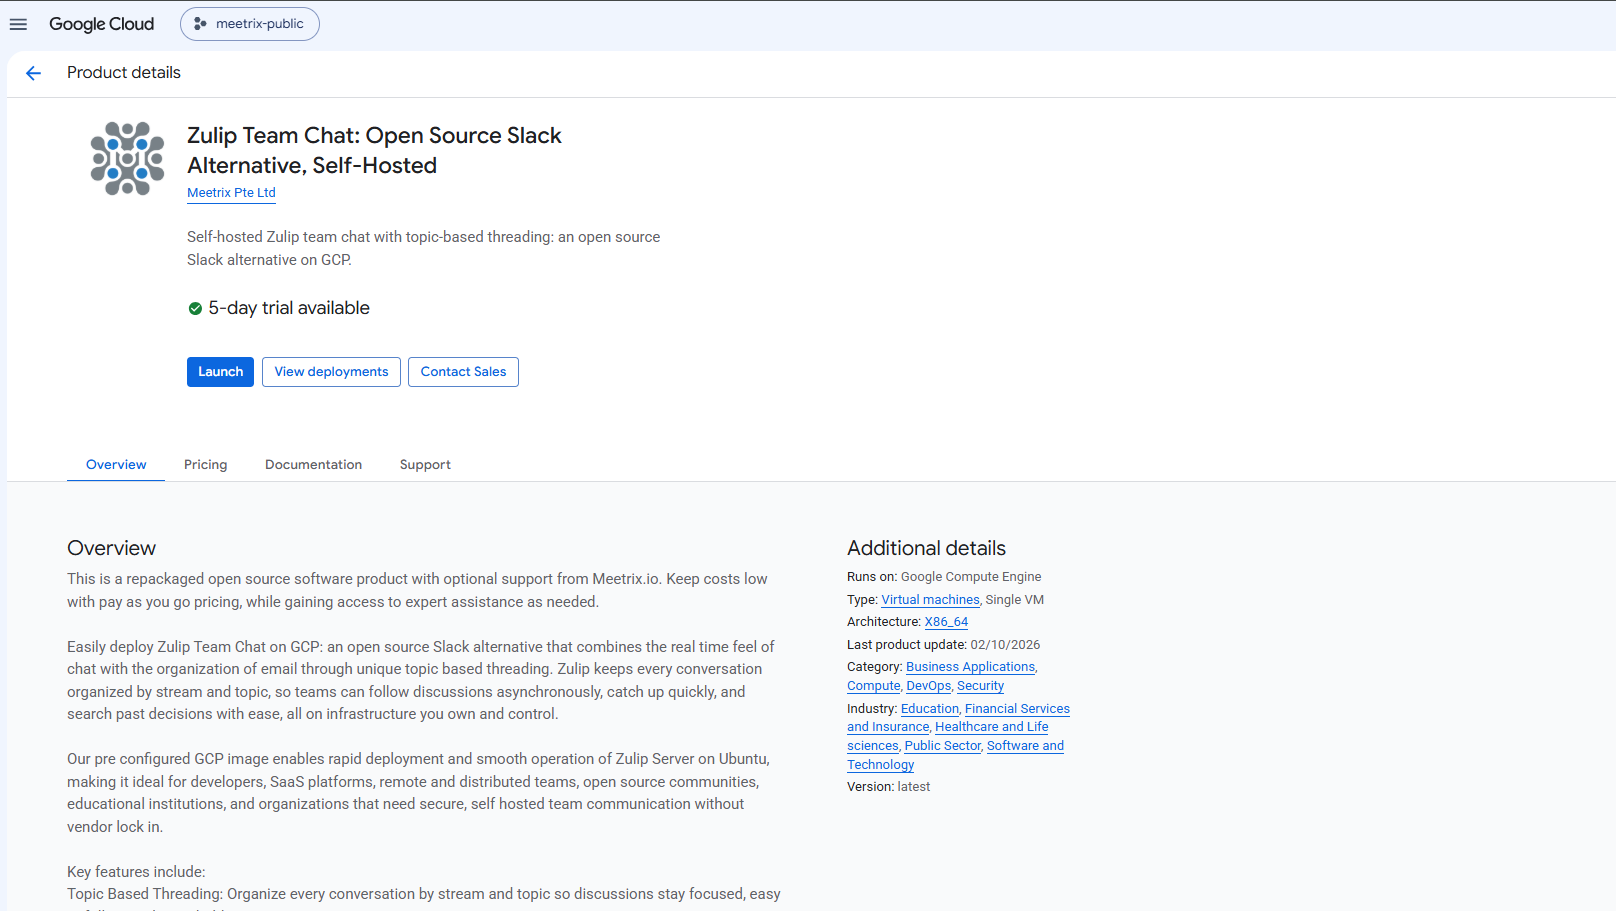Click the Zulip product logo
Screen dimensions: 1616x911
(x=127, y=158)
